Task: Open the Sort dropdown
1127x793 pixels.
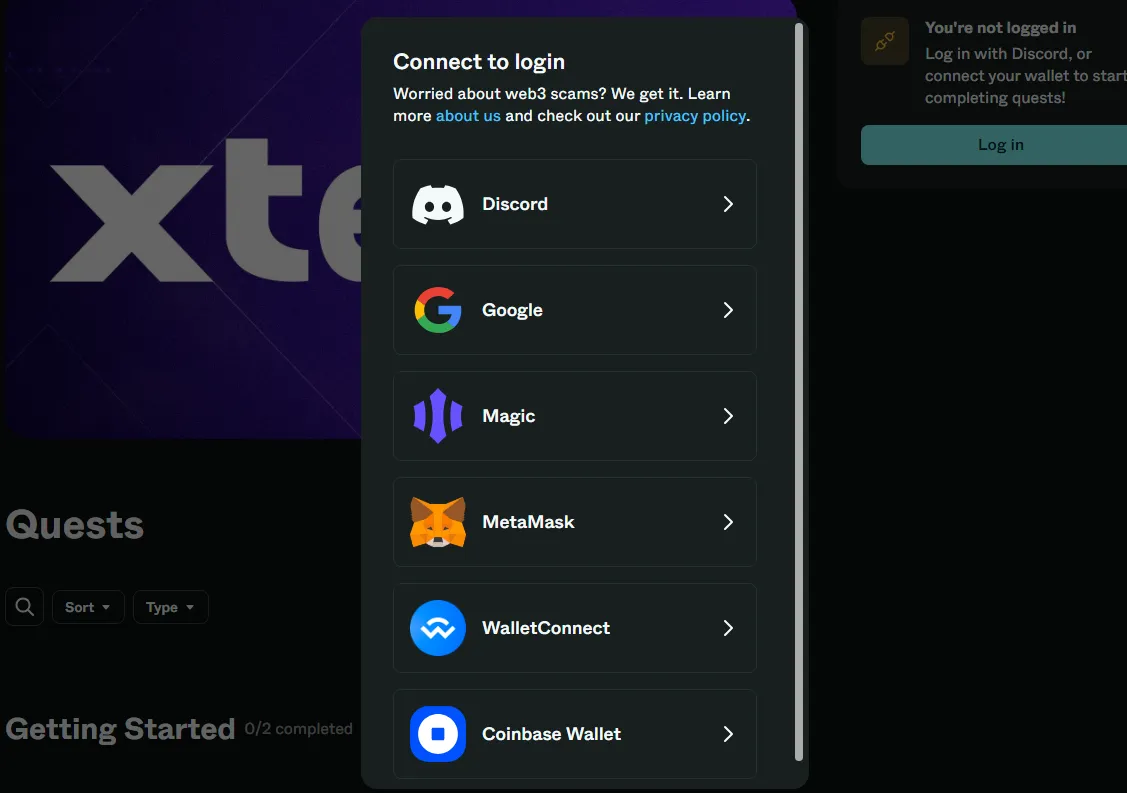Action: coord(88,607)
